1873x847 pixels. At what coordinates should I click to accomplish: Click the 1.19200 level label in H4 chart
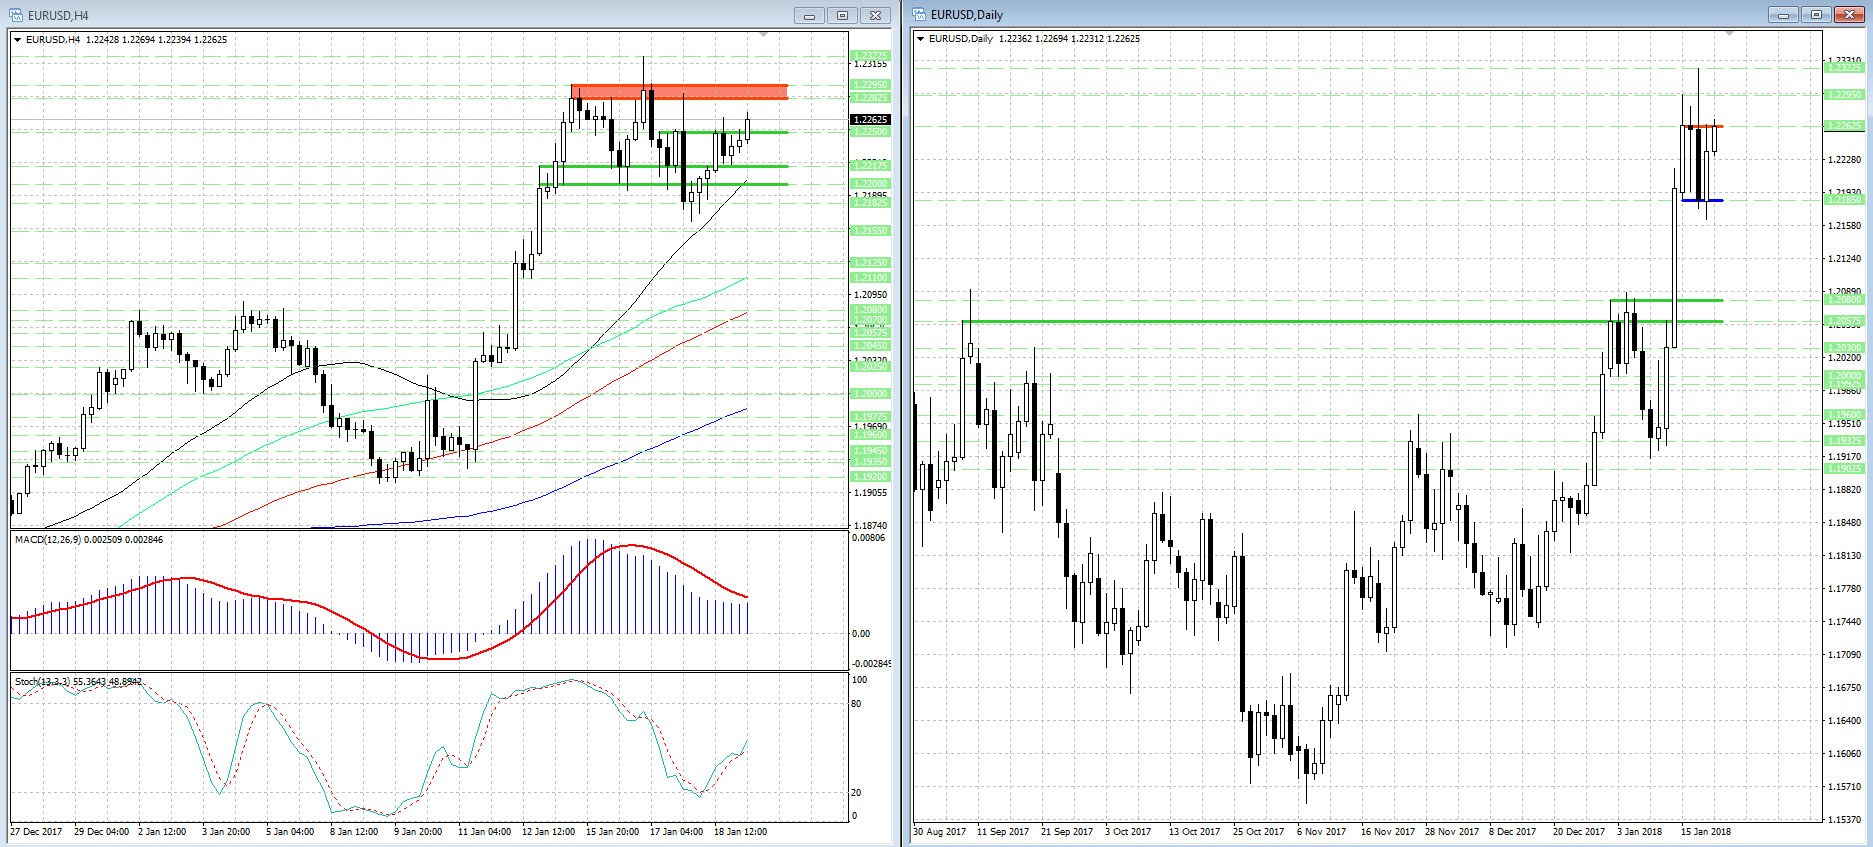point(870,477)
